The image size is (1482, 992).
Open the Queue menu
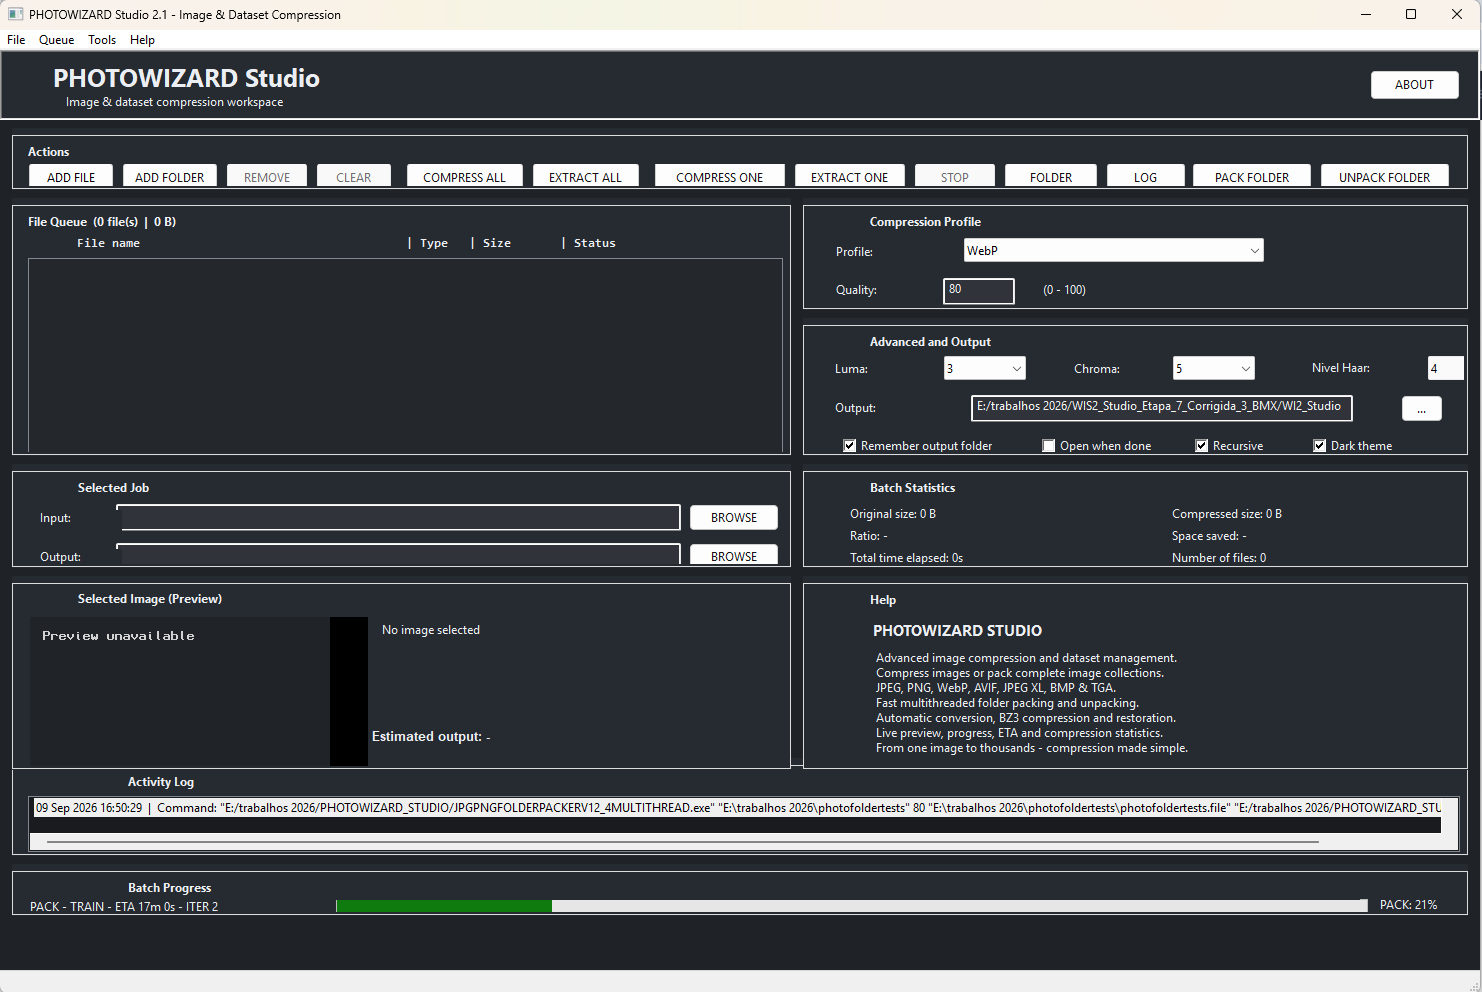[56, 40]
